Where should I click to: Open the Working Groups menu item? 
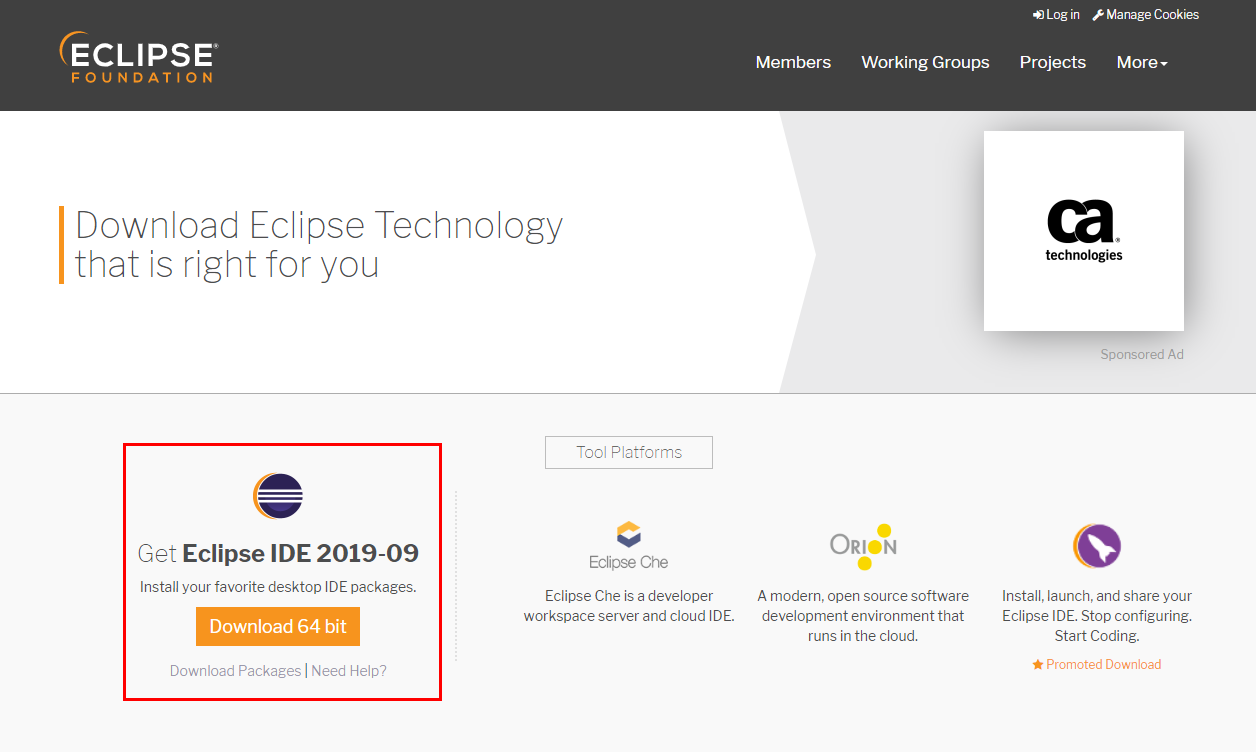[925, 62]
